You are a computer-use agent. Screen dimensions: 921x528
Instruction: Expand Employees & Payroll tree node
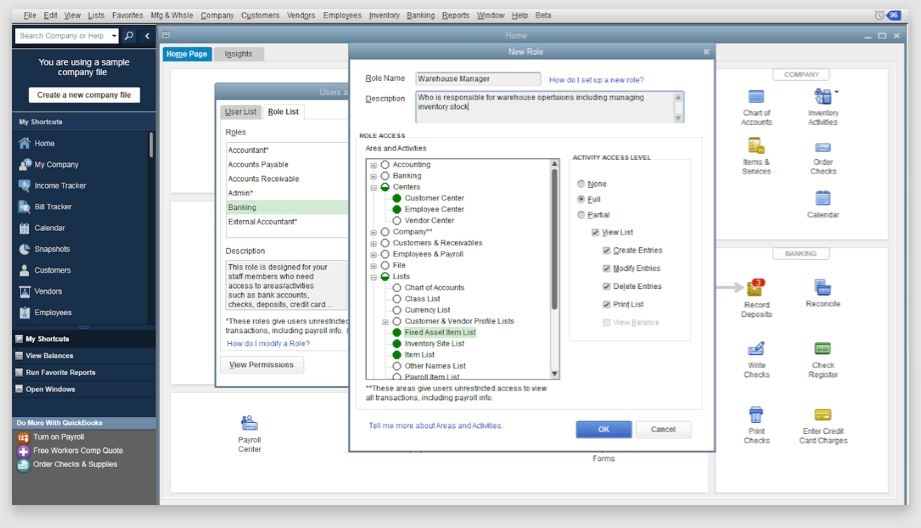pos(374,254)
